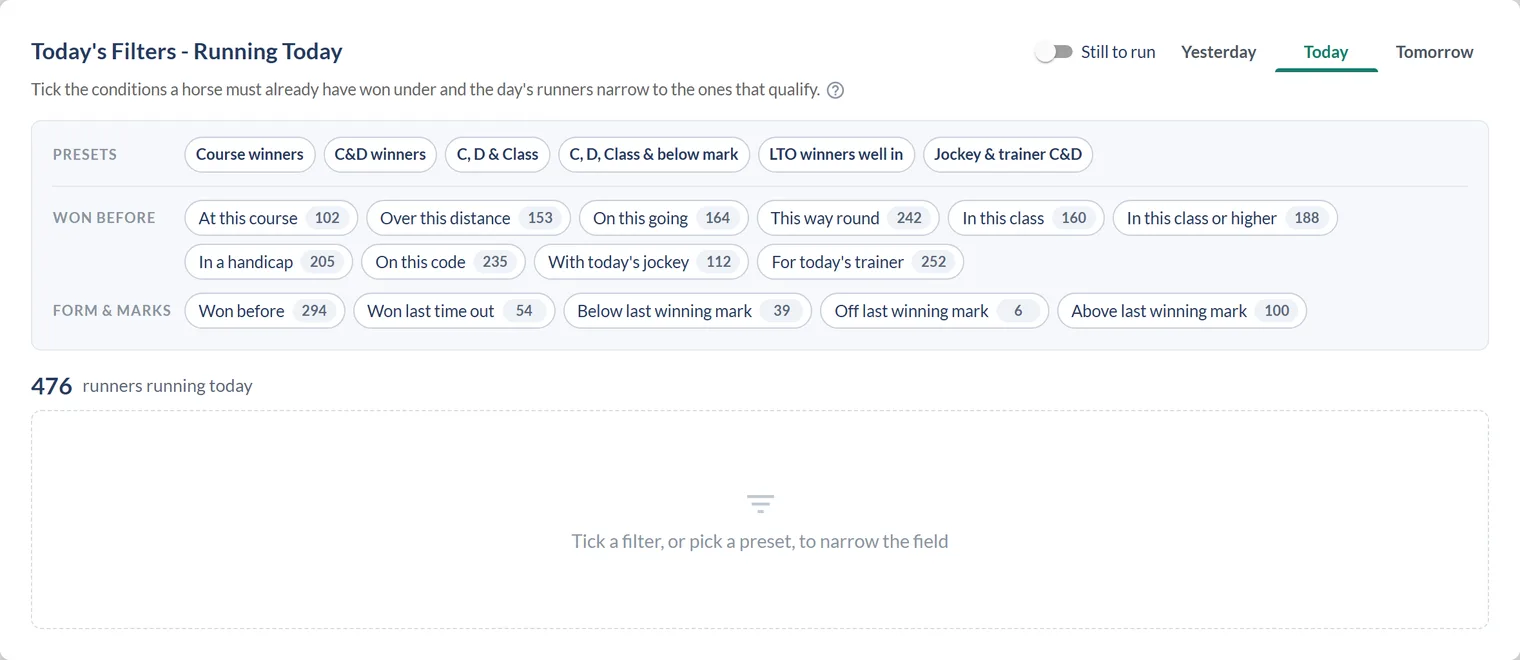1520x660 pixels.
Task: Enable the Over this distance filter
Action: [x=468, y=218]
